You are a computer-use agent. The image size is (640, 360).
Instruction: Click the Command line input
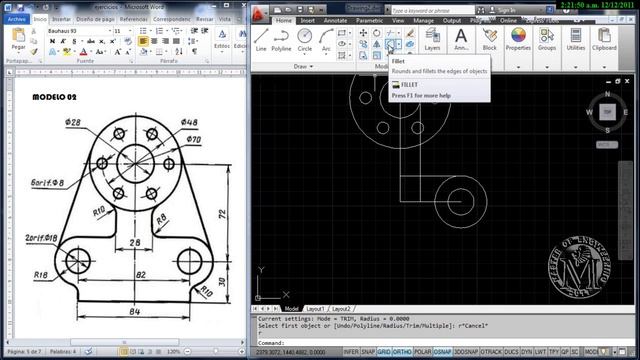tap(446, 343)
